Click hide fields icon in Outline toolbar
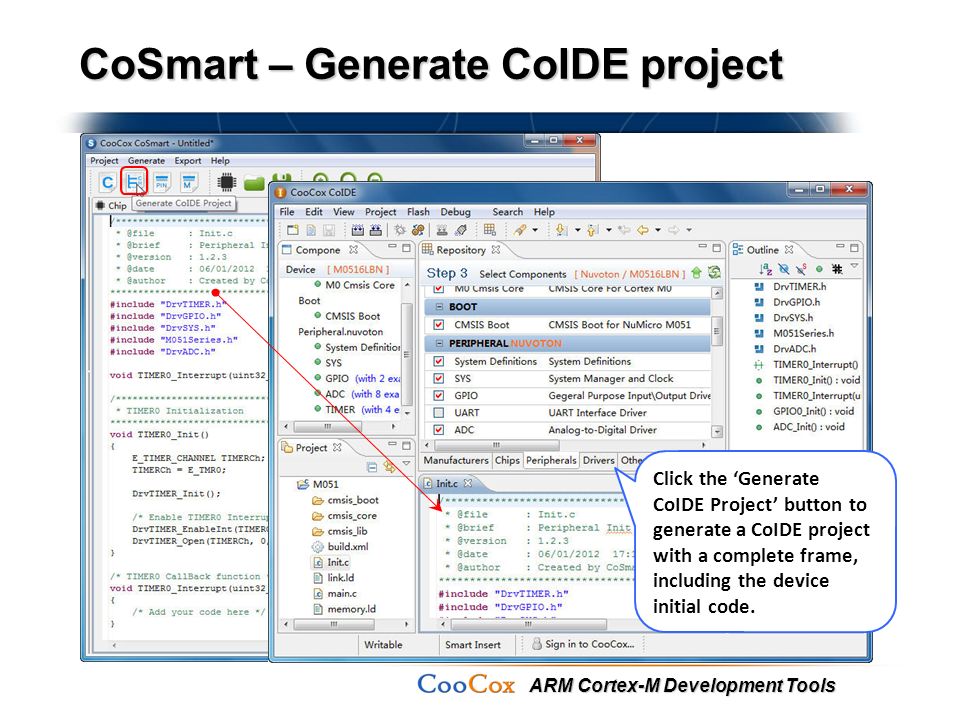 [784, 268]
